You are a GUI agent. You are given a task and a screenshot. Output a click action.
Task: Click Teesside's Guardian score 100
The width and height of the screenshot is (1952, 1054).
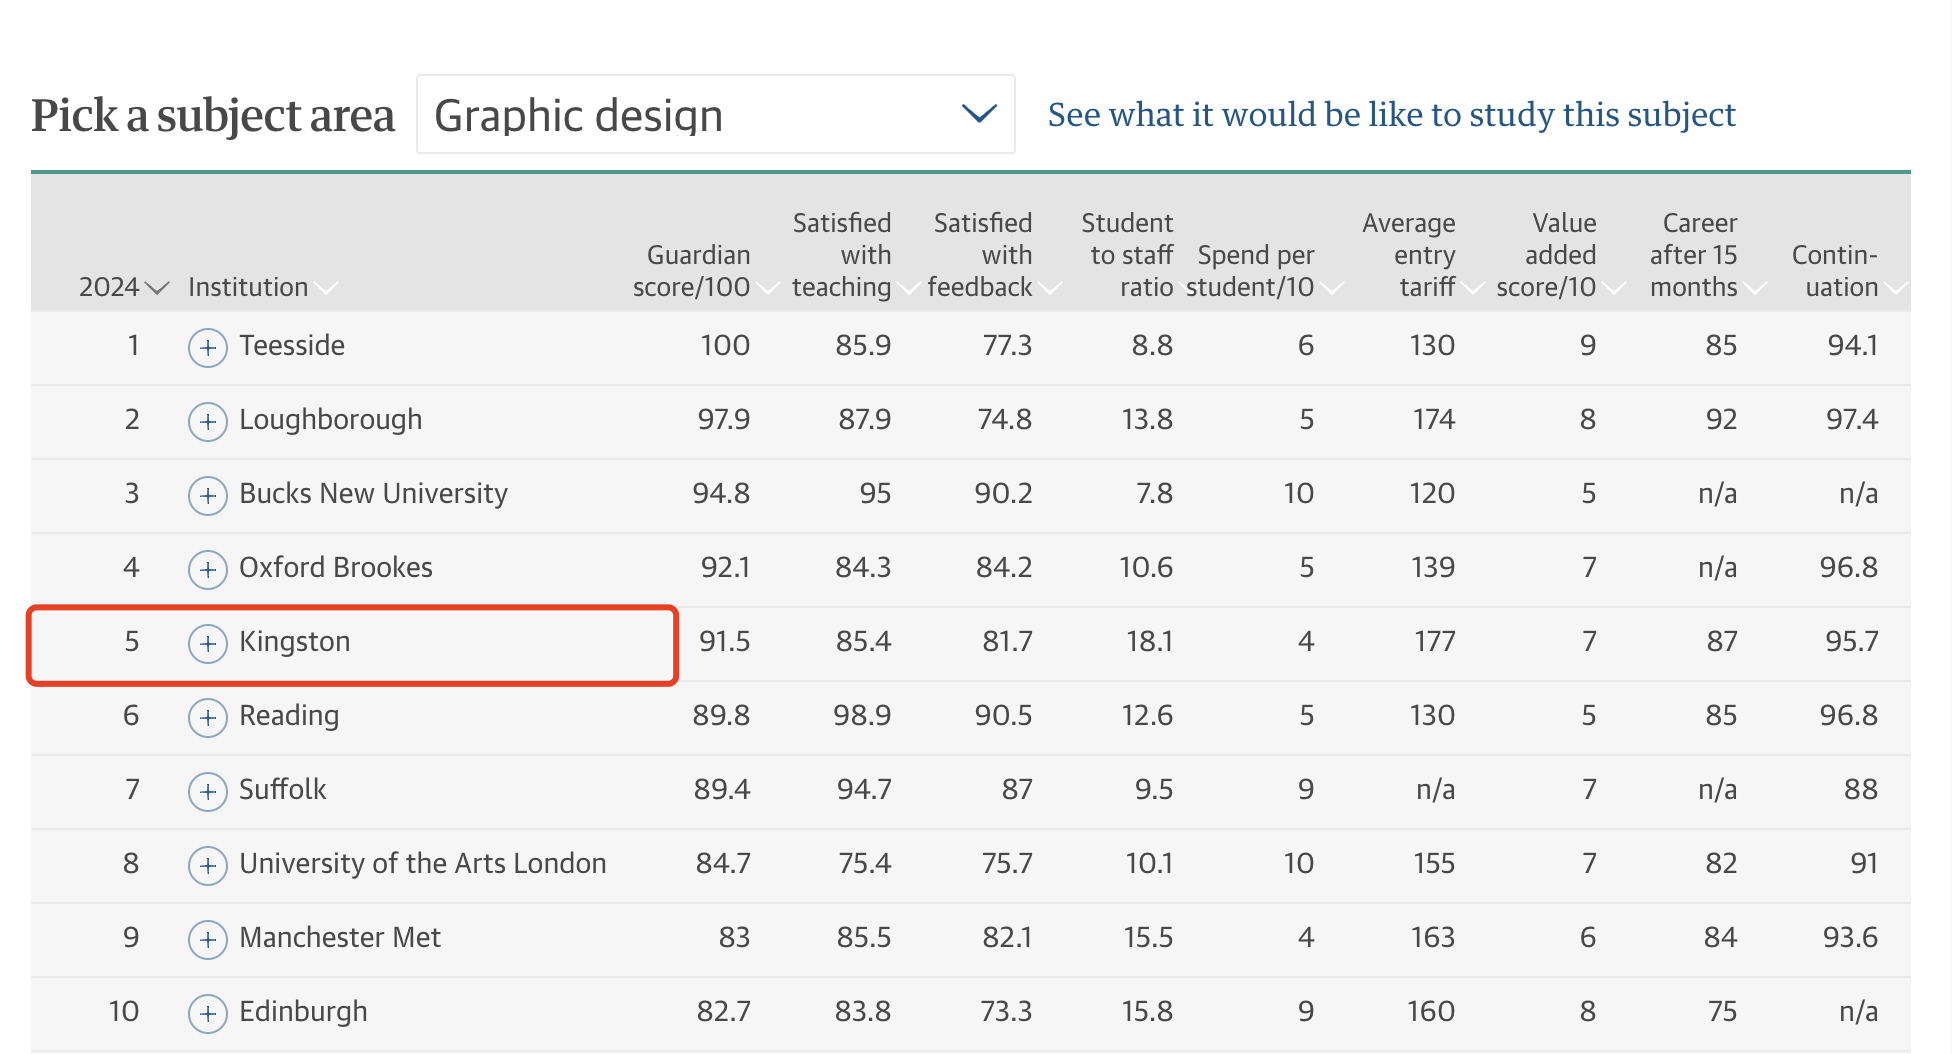click(725, 345)
